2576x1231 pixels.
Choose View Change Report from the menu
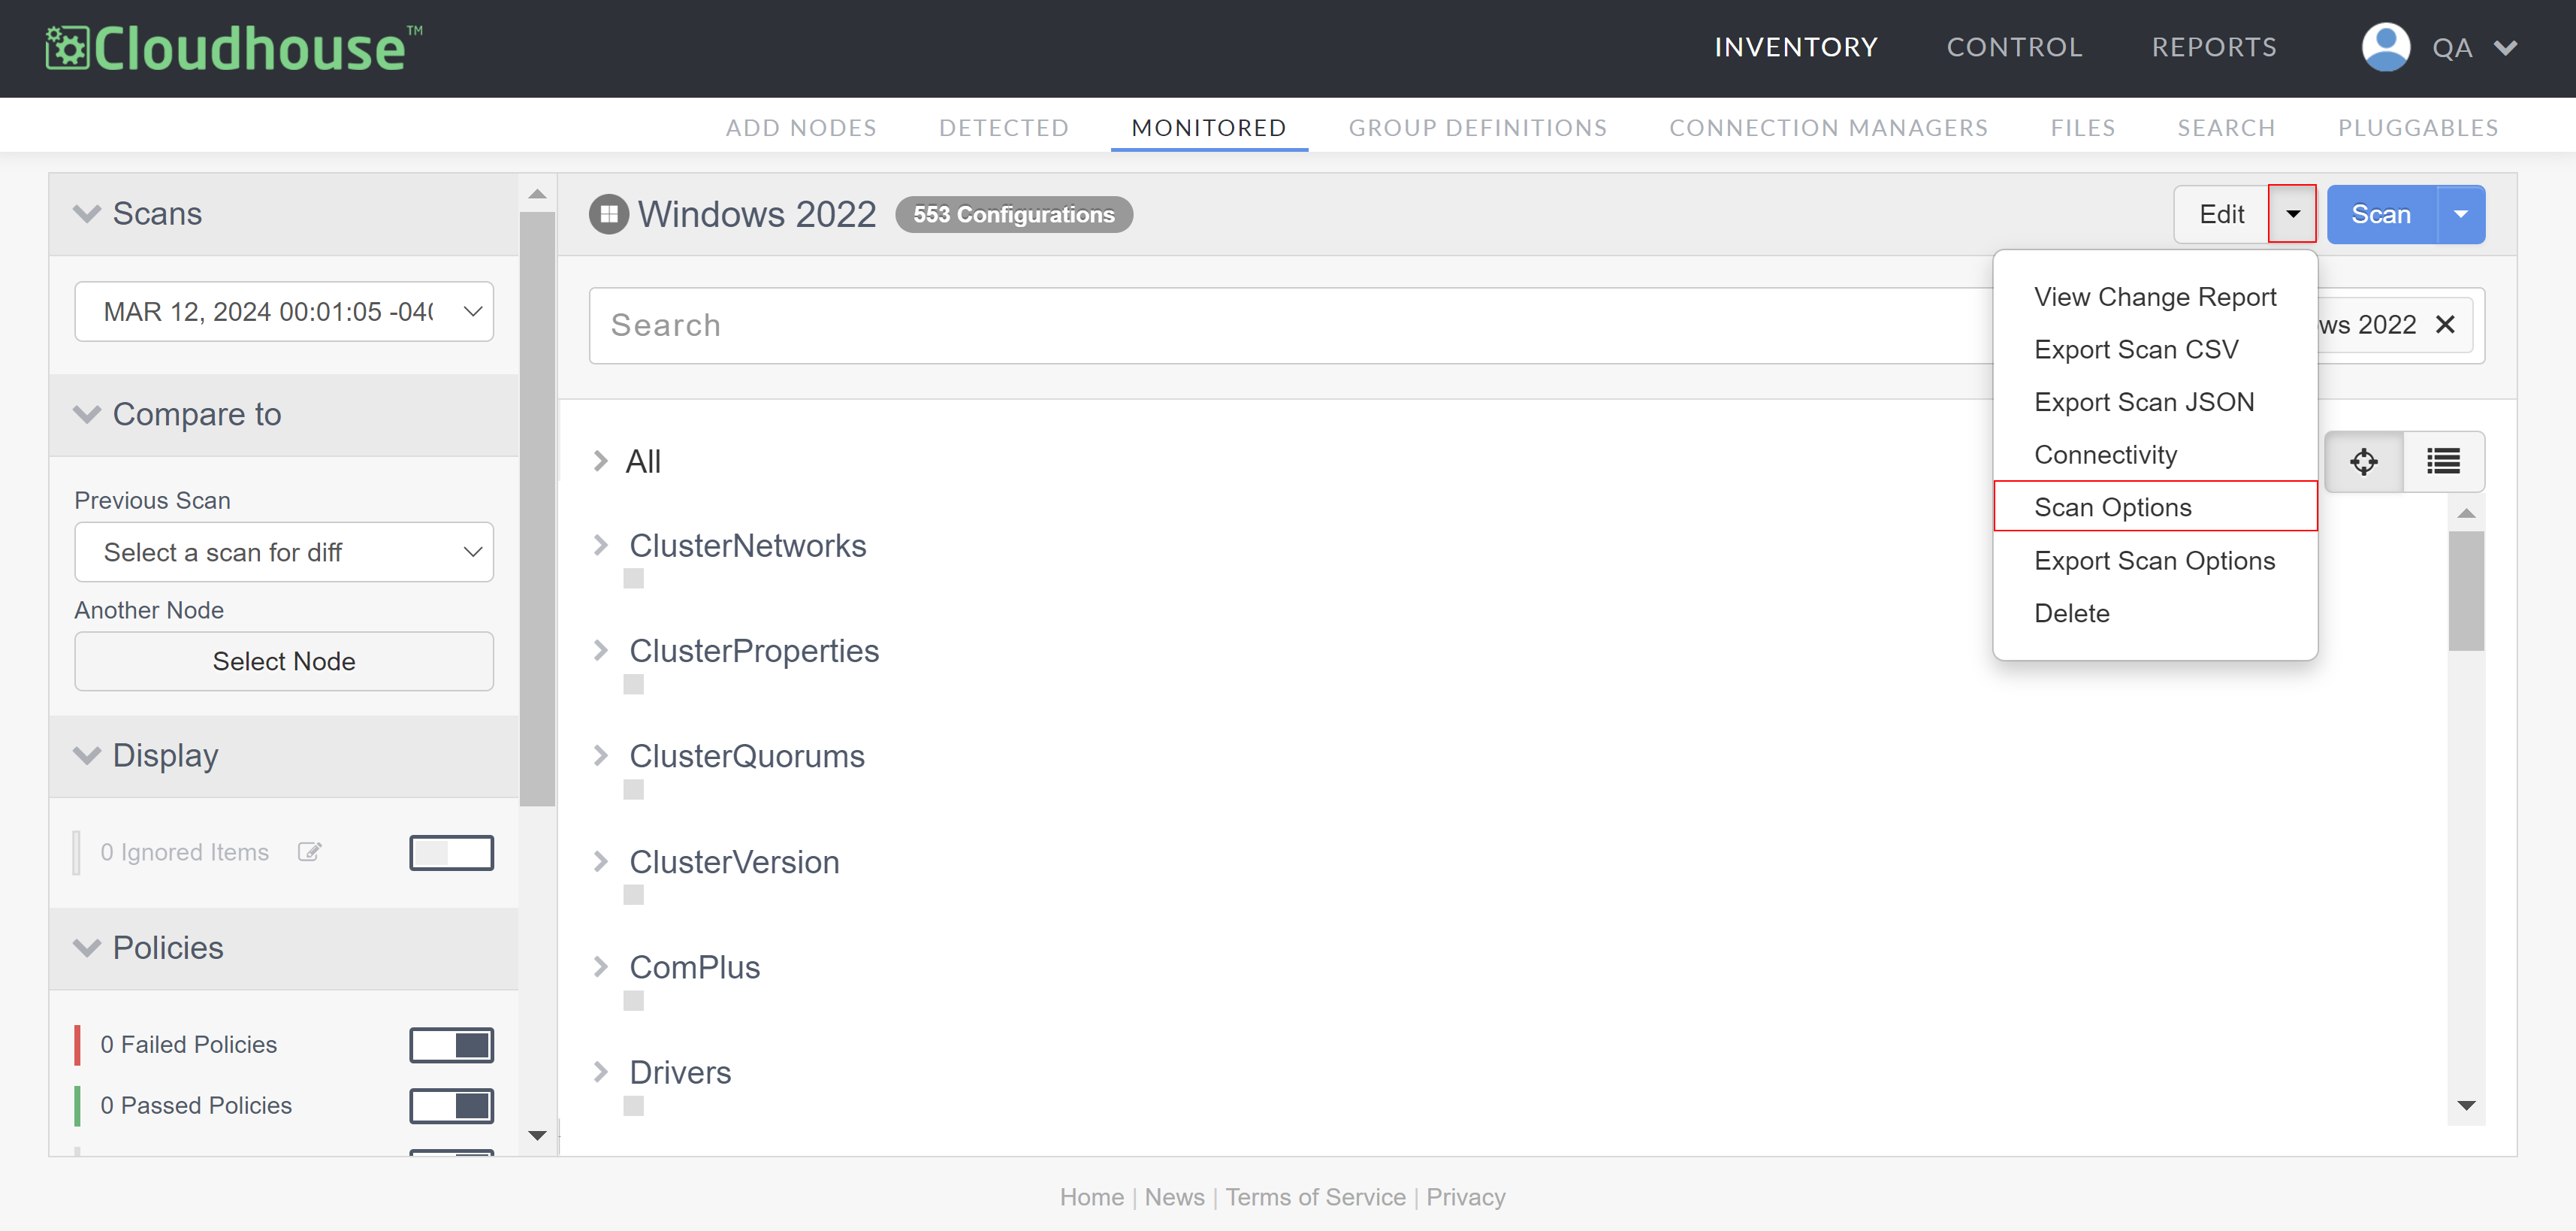(x=2155, y=297)
